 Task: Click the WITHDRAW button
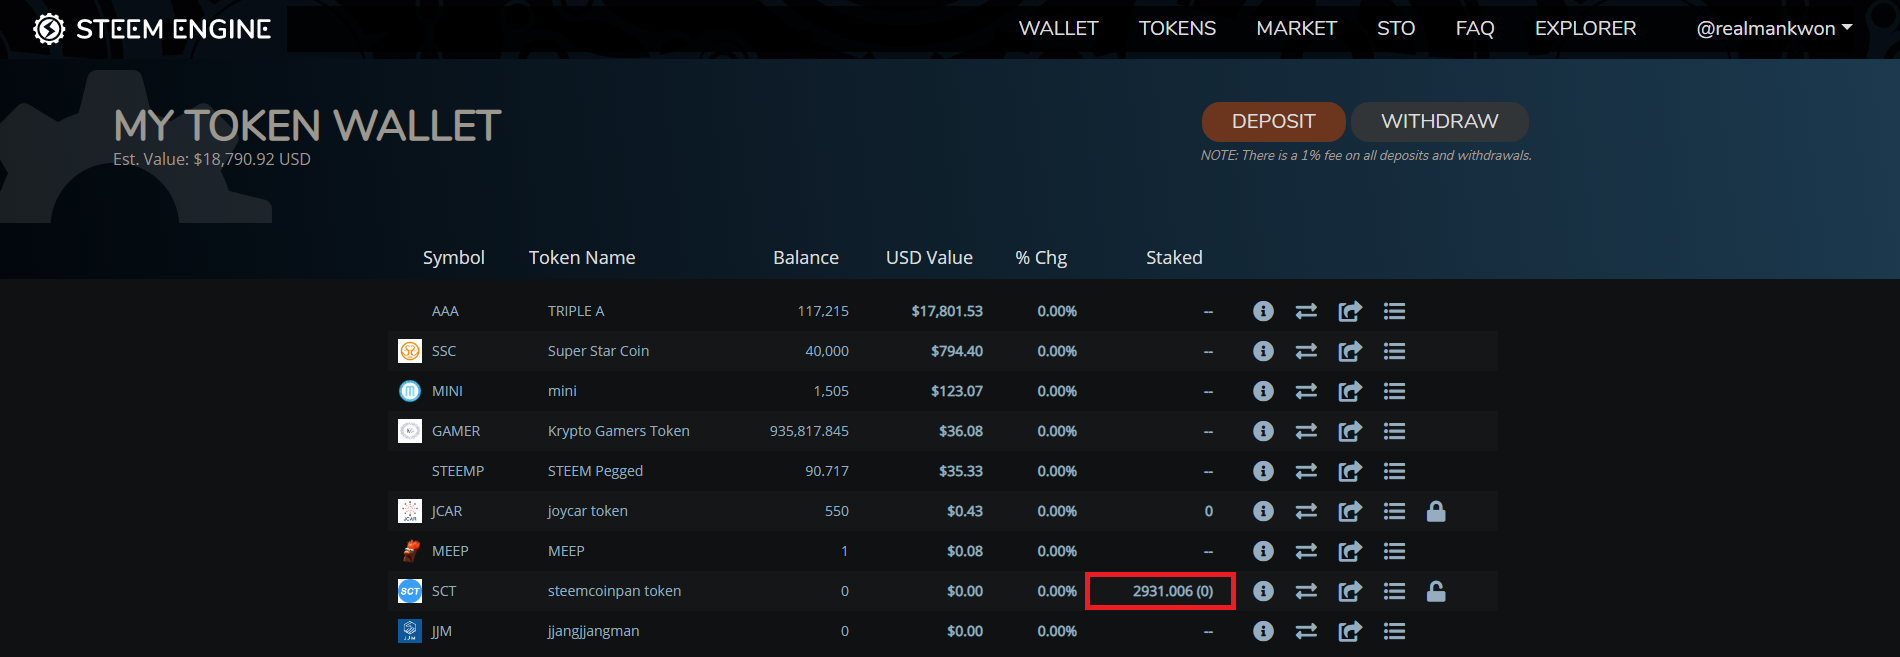(x=1440, y=121)
